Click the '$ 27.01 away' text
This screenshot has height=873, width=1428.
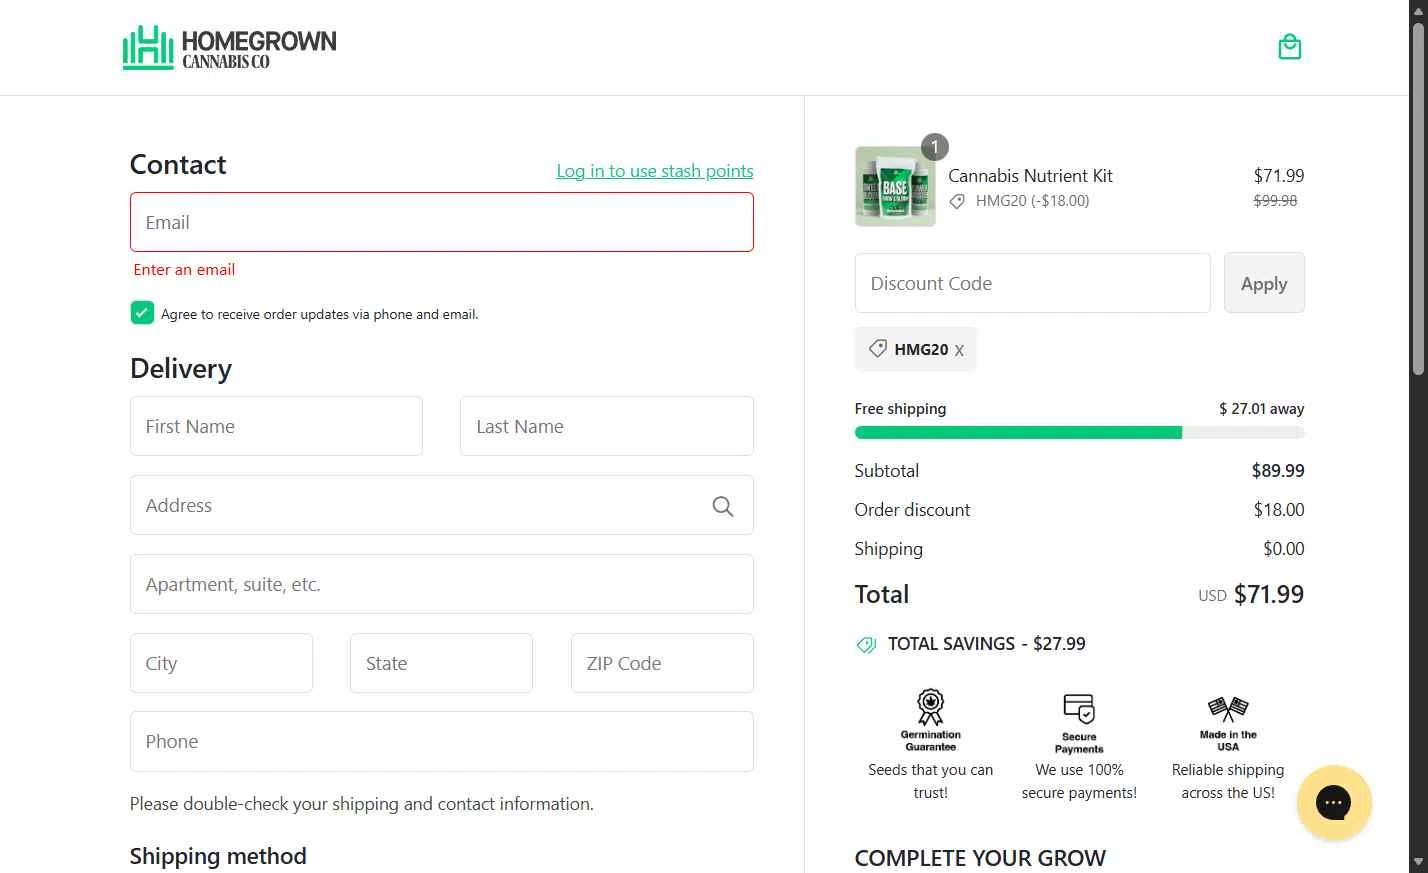[1261, 409]
